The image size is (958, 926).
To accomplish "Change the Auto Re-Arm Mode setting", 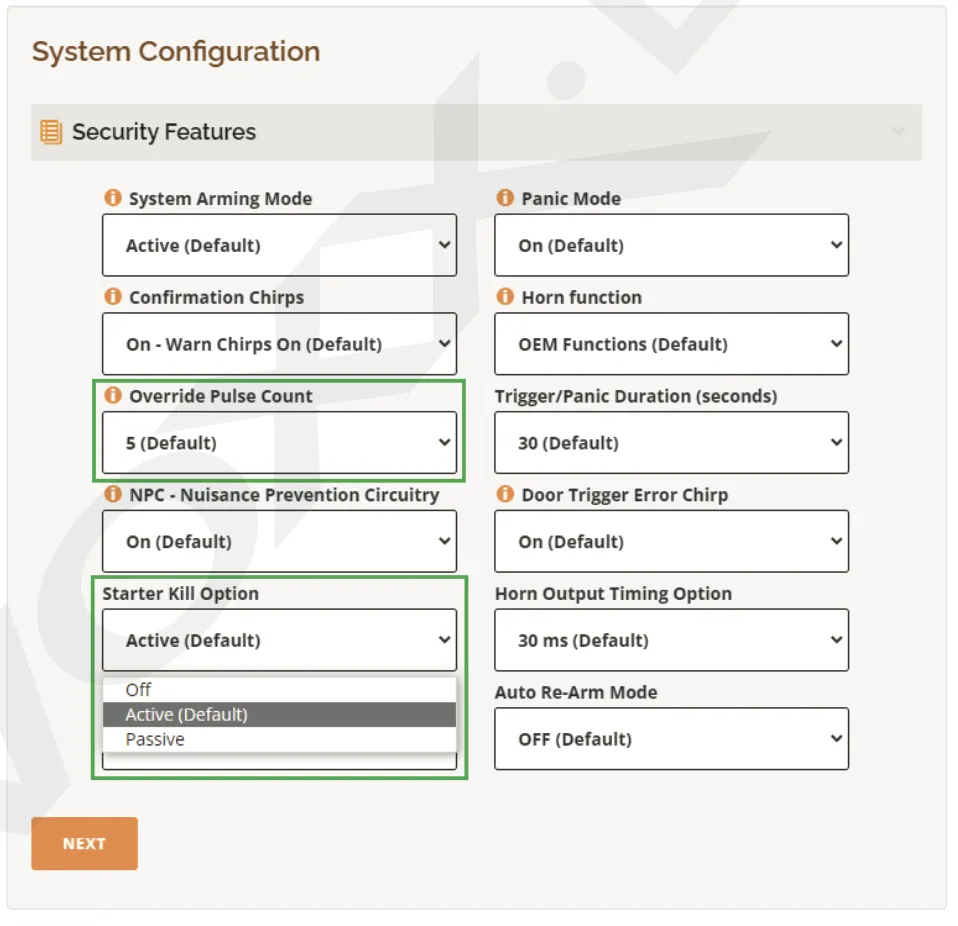I will click(x=671, y=739).
